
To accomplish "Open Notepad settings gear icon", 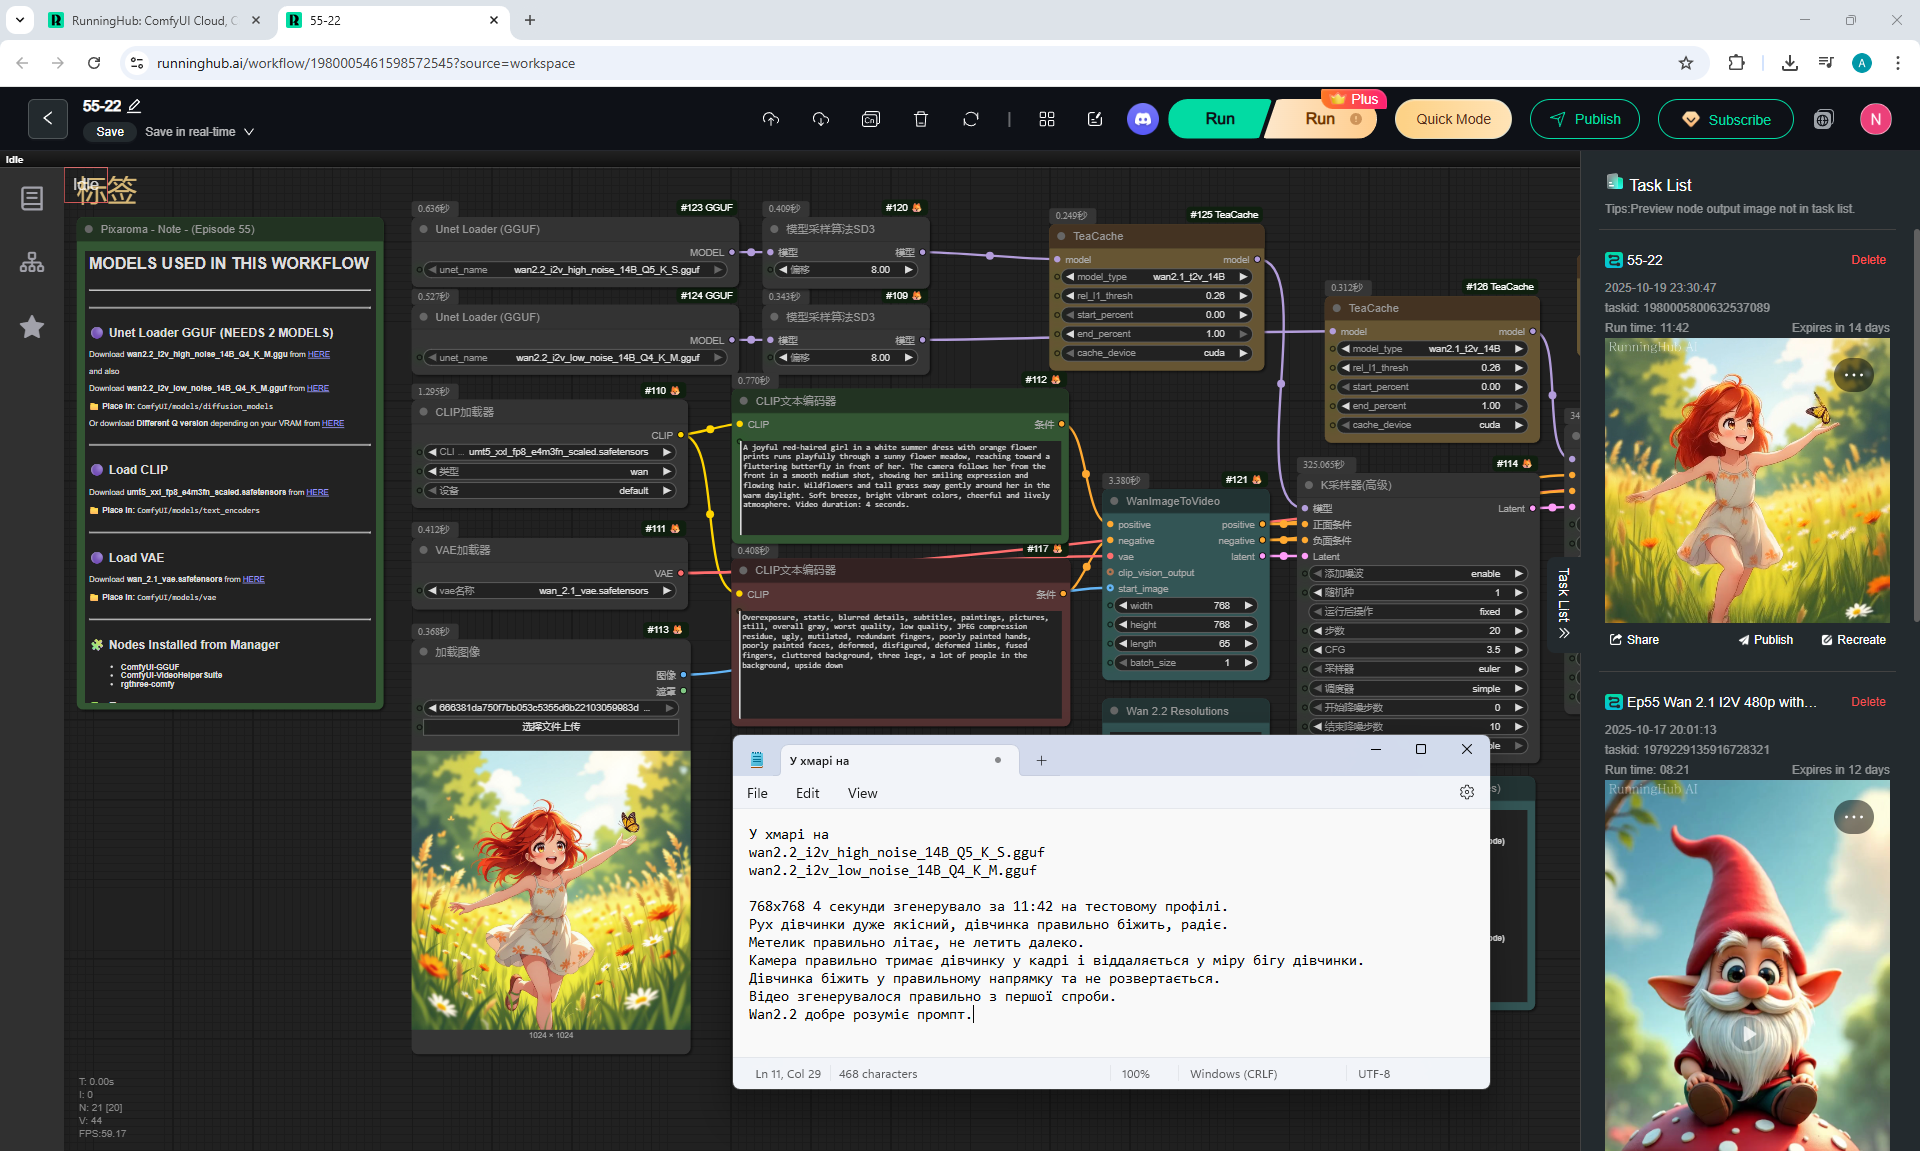I will click(x=1466, y=792).
